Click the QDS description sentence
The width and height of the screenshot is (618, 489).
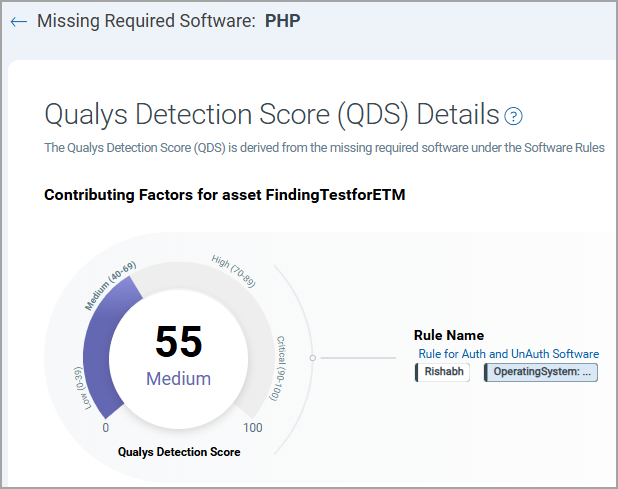coord(324,148)
